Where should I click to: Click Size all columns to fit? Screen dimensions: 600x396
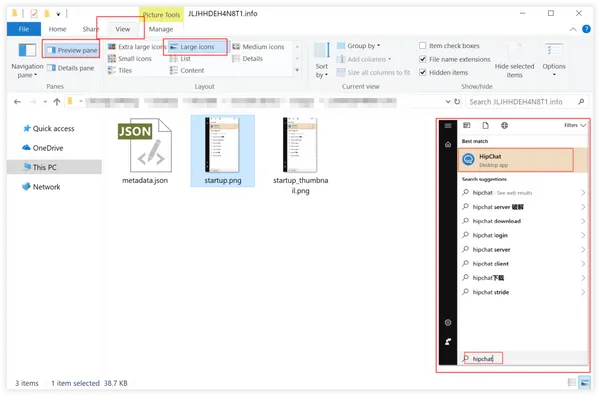coord(373,72)
